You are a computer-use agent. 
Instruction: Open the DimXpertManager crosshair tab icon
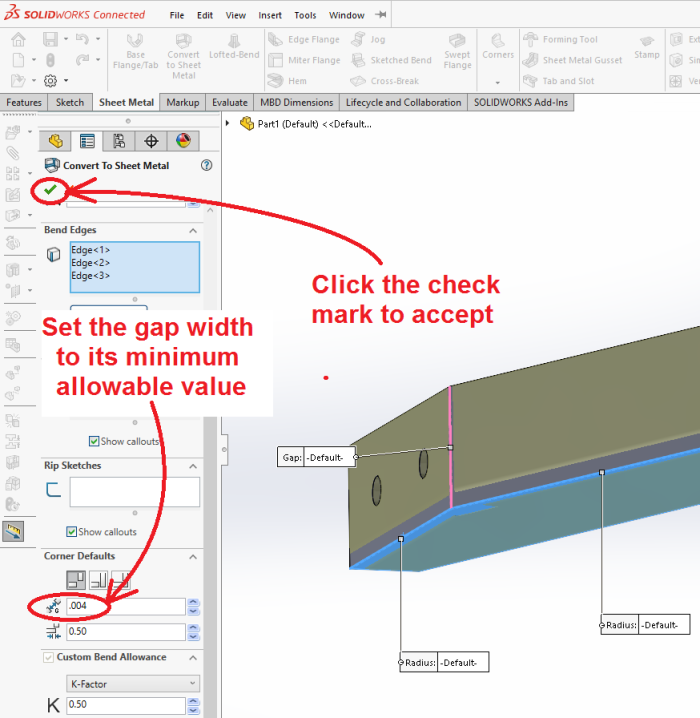(151, 141)
